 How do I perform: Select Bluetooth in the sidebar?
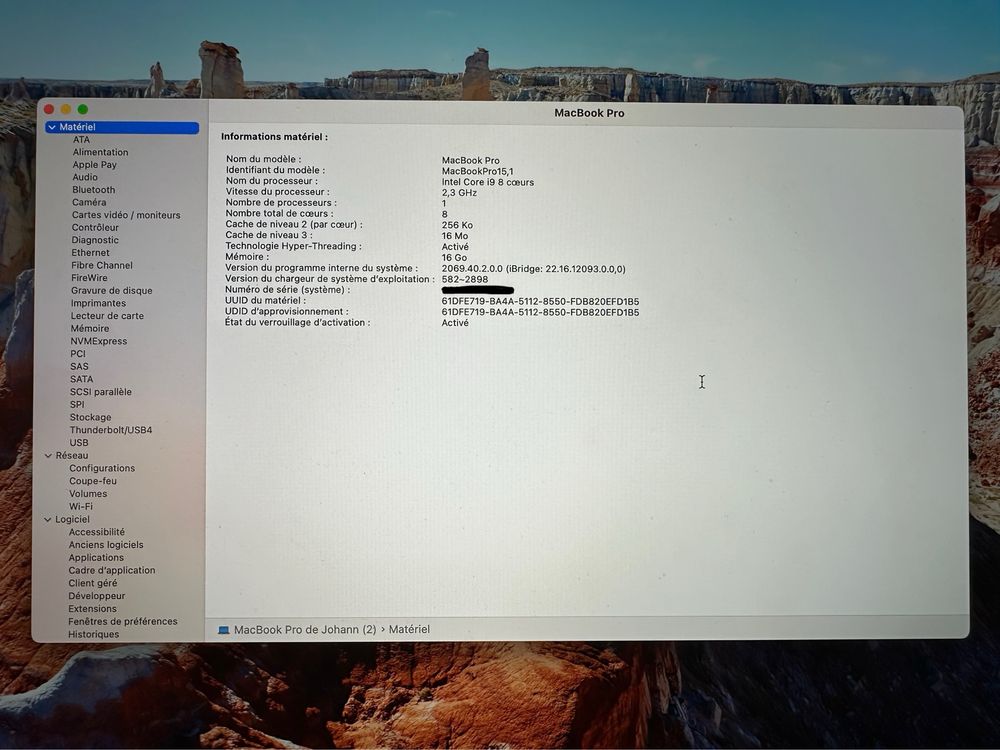pyautogui.click(x=94, y=190)
